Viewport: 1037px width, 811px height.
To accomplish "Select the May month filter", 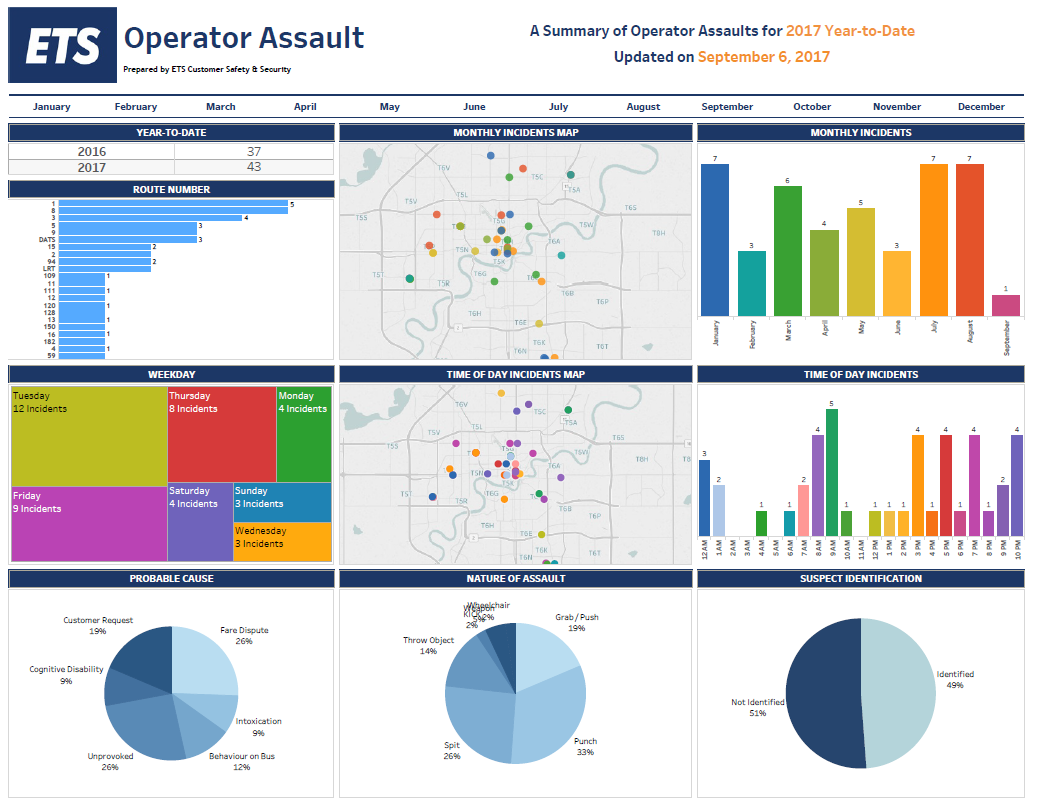I will click(x=390, y=107).
